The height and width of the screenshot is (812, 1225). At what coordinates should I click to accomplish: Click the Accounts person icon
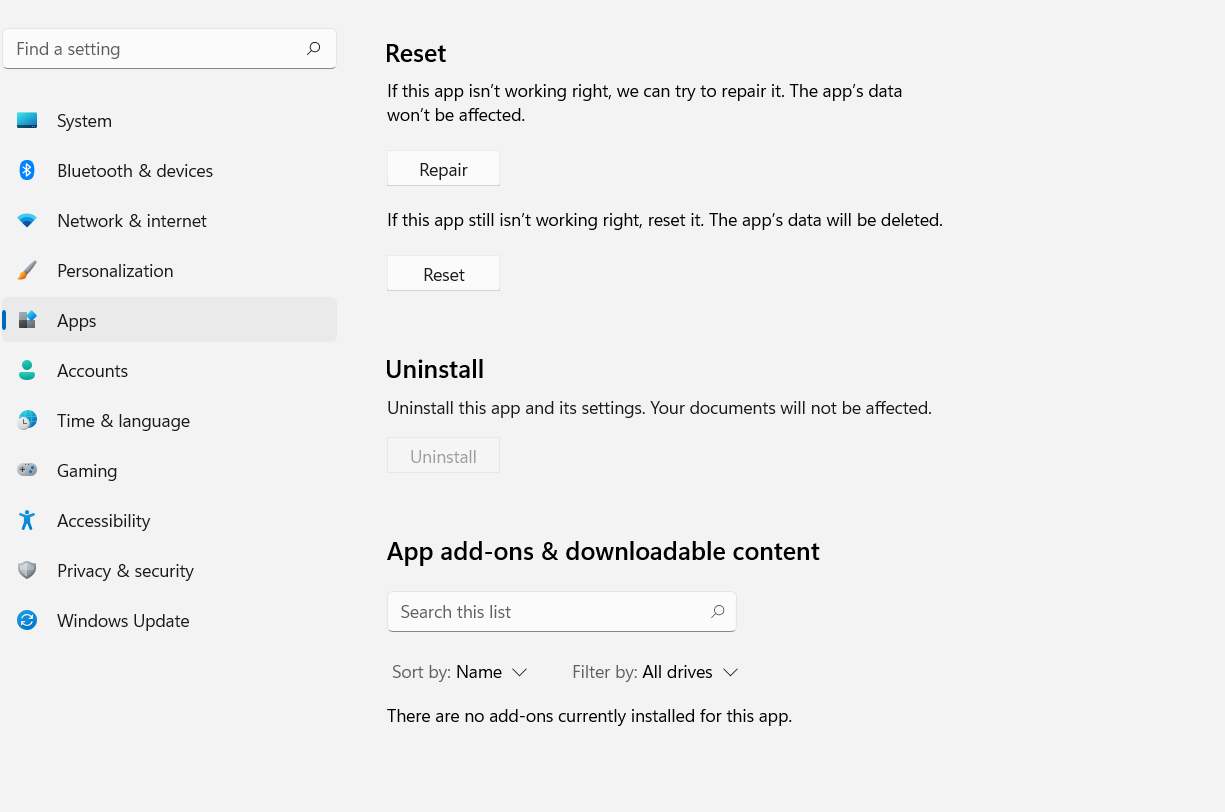pos(27,371)
